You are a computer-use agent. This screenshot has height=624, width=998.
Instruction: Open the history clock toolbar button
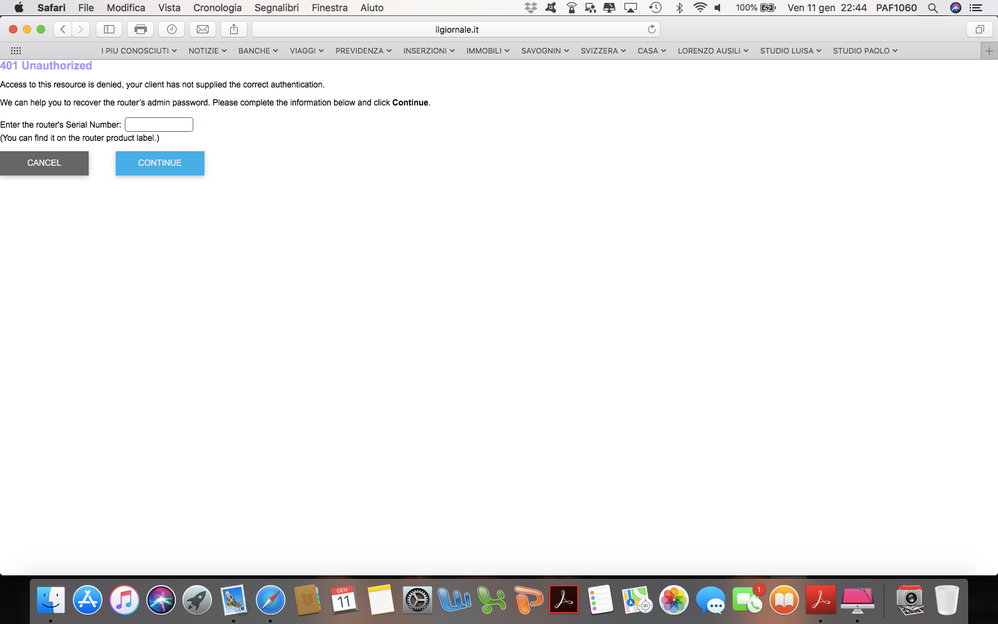pyautogui.click(x=171, y=29)
